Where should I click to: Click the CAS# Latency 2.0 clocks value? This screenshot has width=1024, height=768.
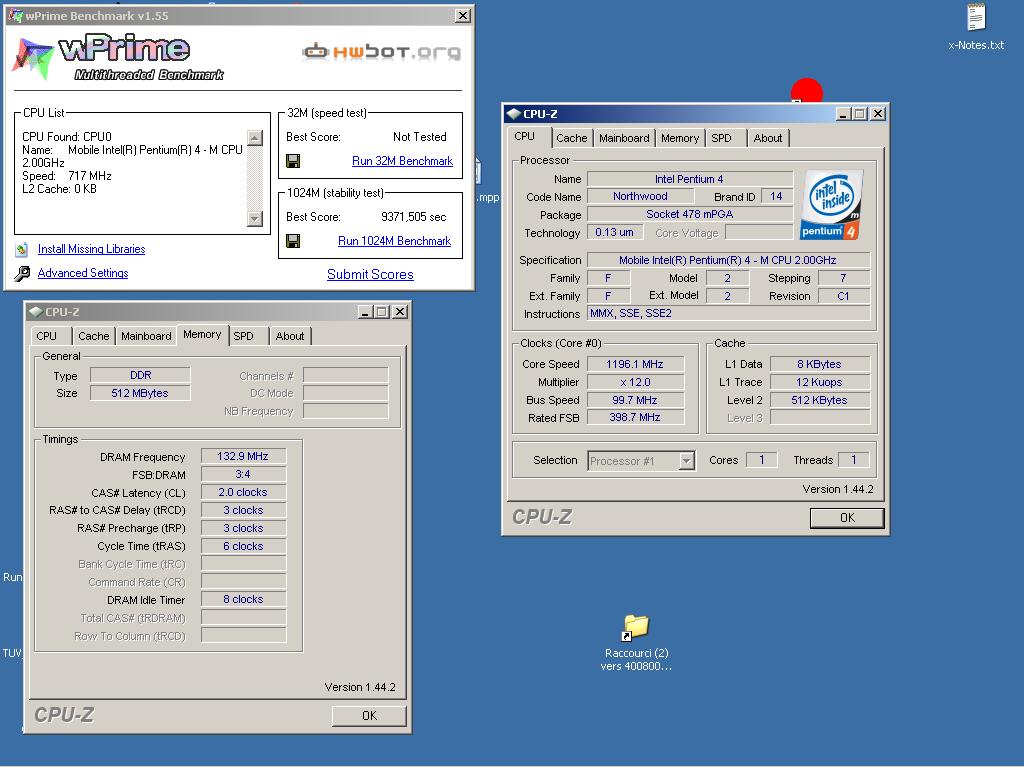pos(243,492)
